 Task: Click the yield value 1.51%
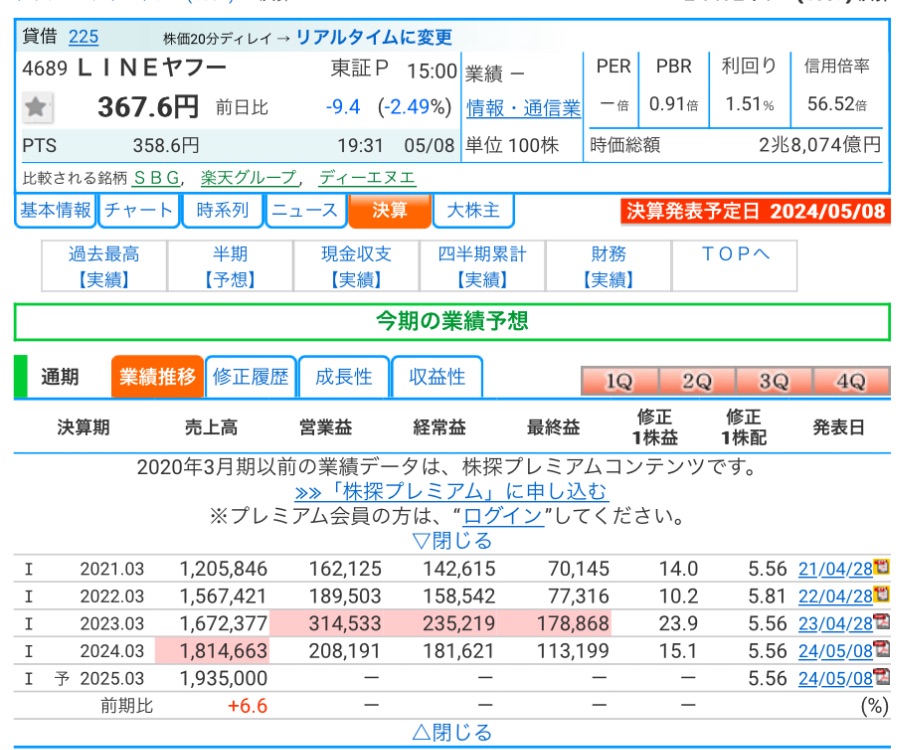(x=750, y=104)
